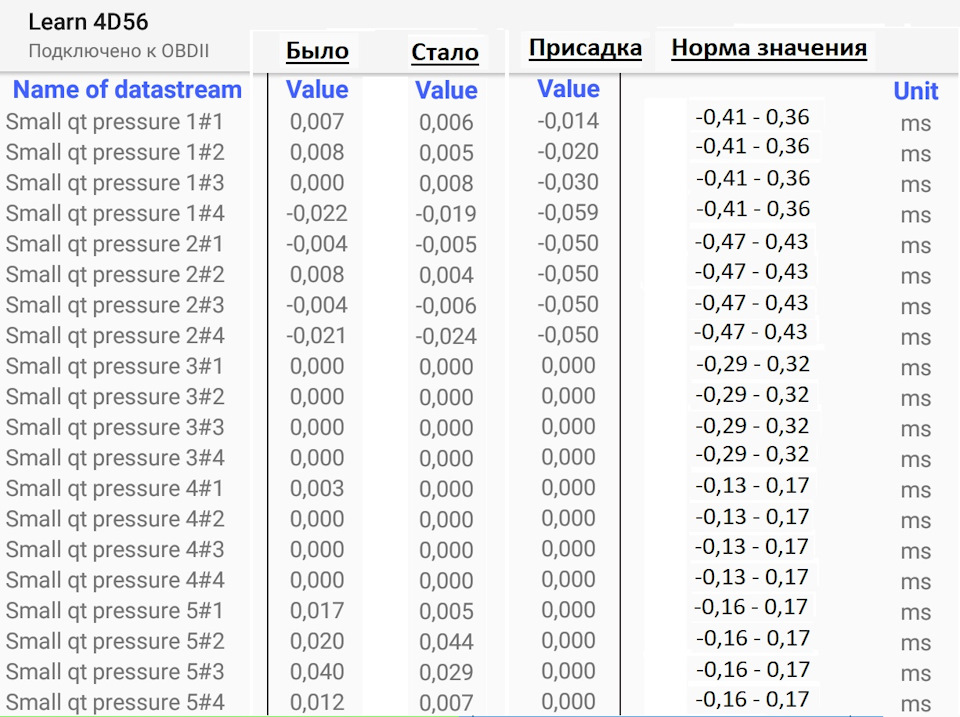Image resolution: width=960 pixels, height=717 pixels.
Task: Click Было value 0,007 for 1#1
Action: [317, 121]
